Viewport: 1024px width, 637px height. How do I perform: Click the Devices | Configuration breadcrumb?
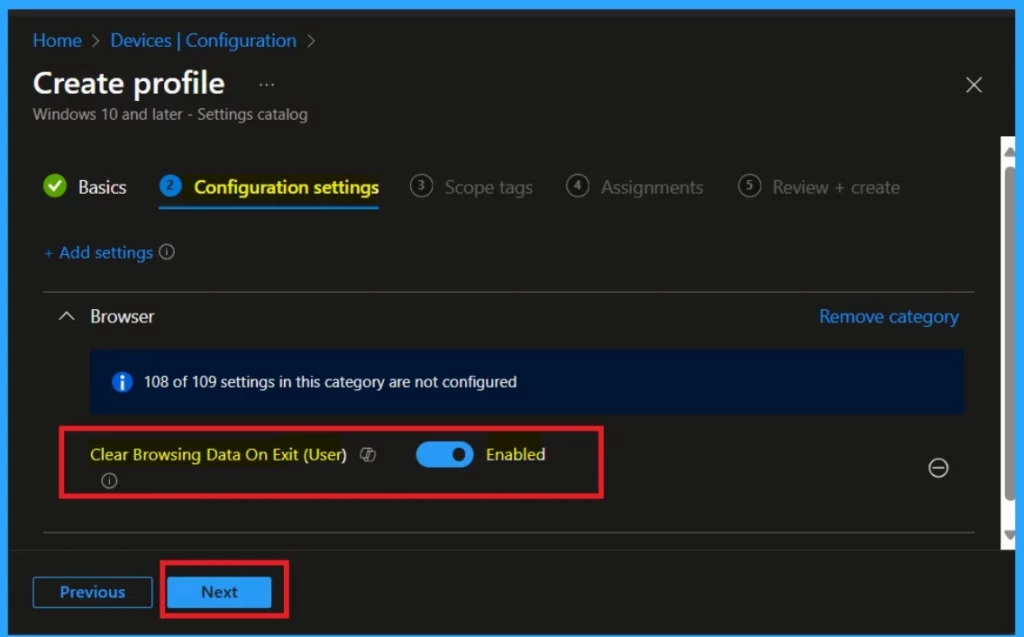coord(203,41)
